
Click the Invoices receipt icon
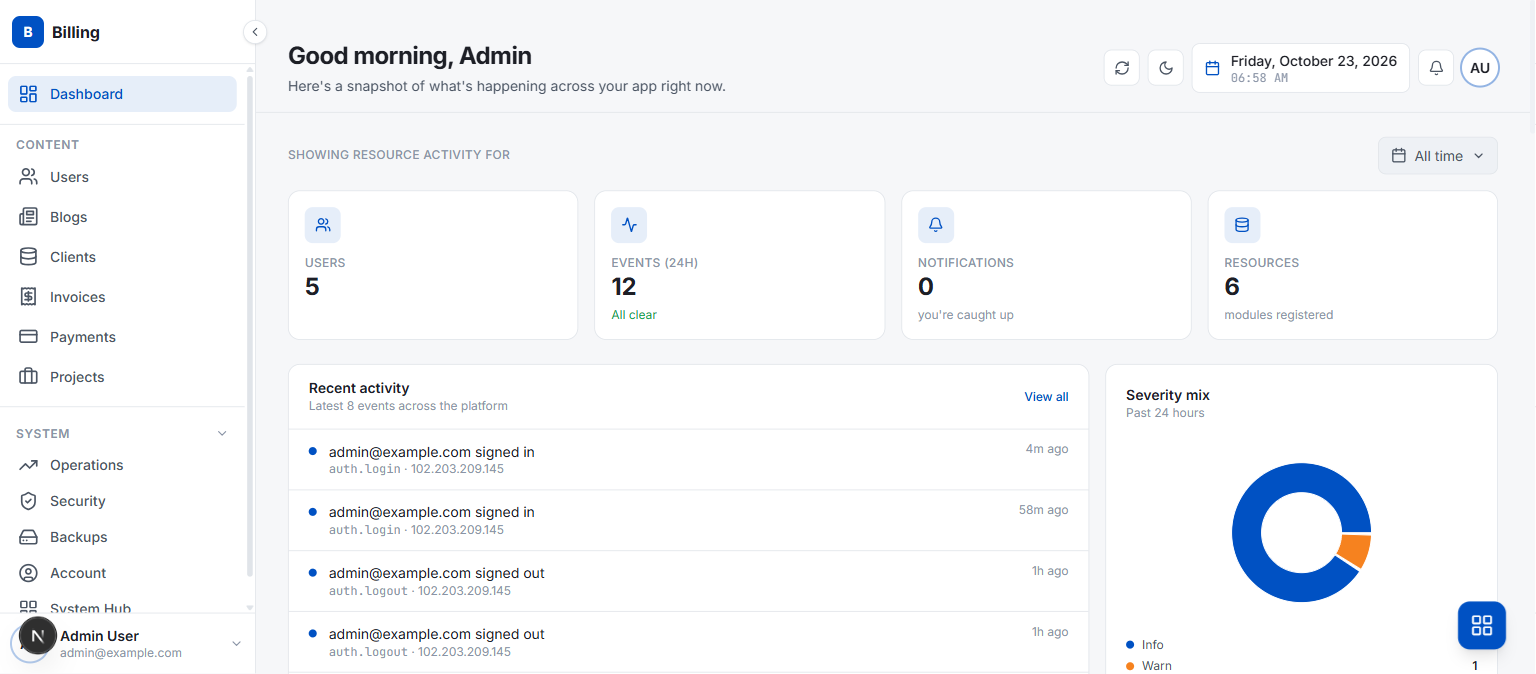click(29, 297)
